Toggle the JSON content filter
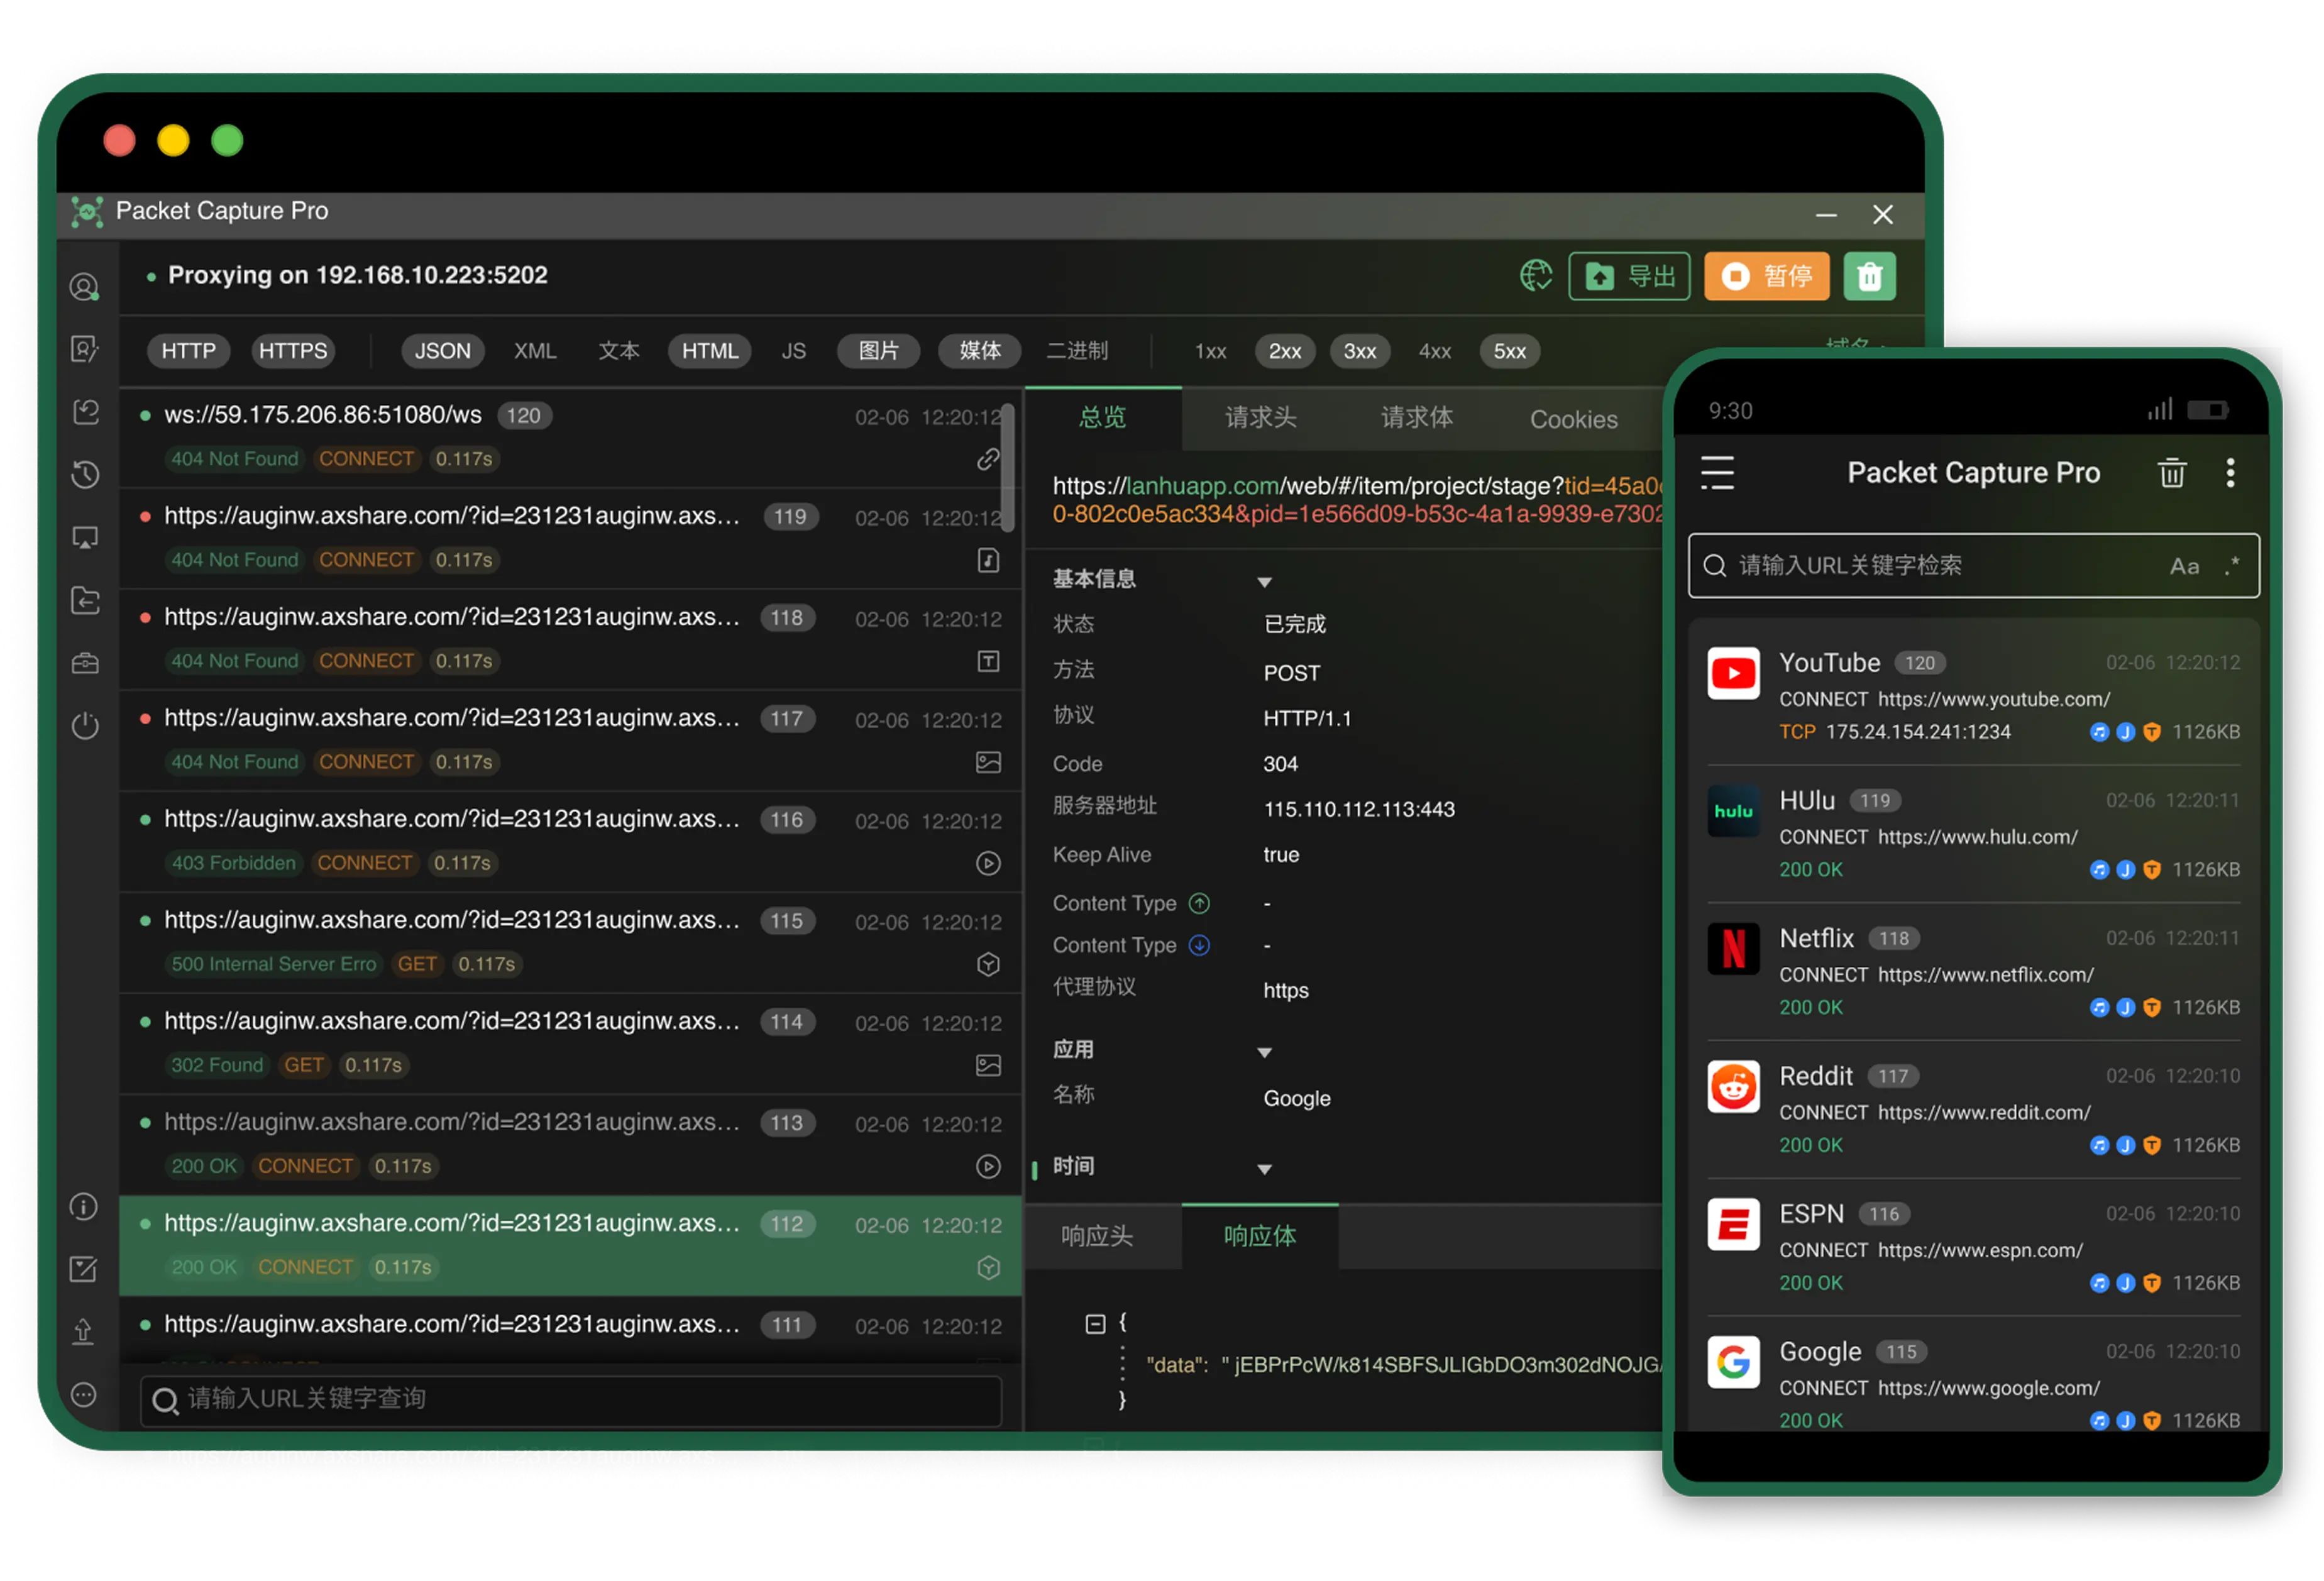 (443, 351)
